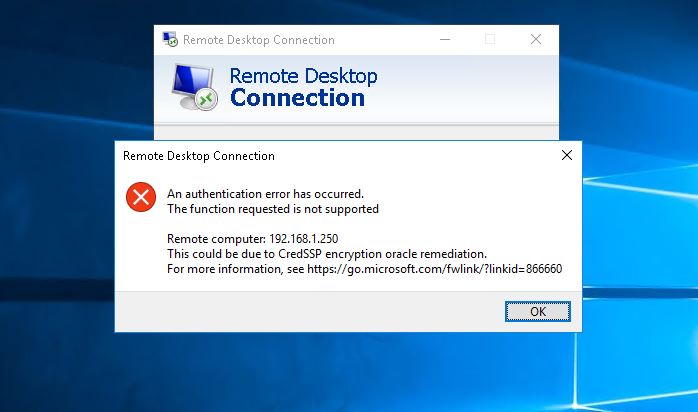Click the main window's title bar caption
698x412 pixels.
pos(258,40)
